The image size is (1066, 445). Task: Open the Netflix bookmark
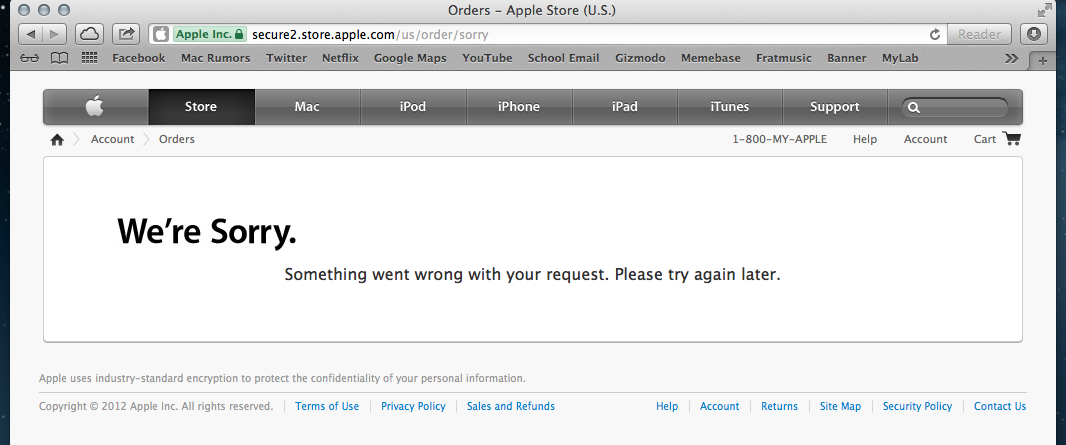(340, 58)
